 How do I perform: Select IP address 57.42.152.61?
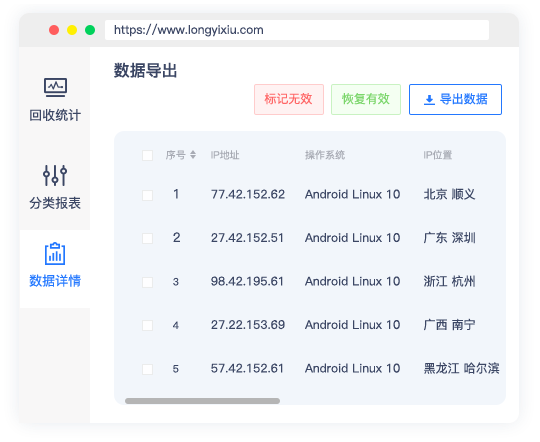(247, 368)
